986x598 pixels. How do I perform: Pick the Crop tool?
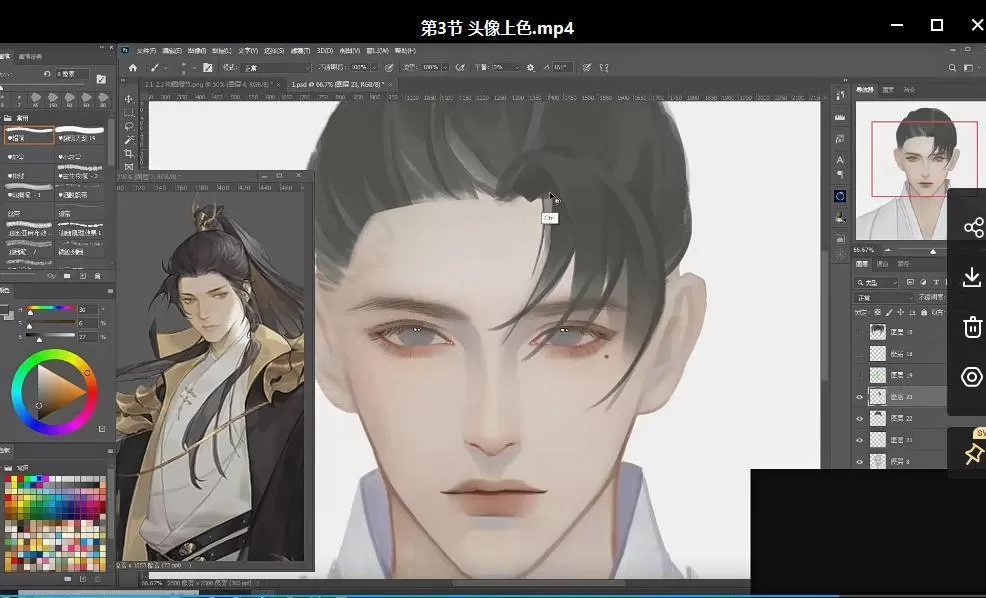pyautogui.click(x=129, y=155)
